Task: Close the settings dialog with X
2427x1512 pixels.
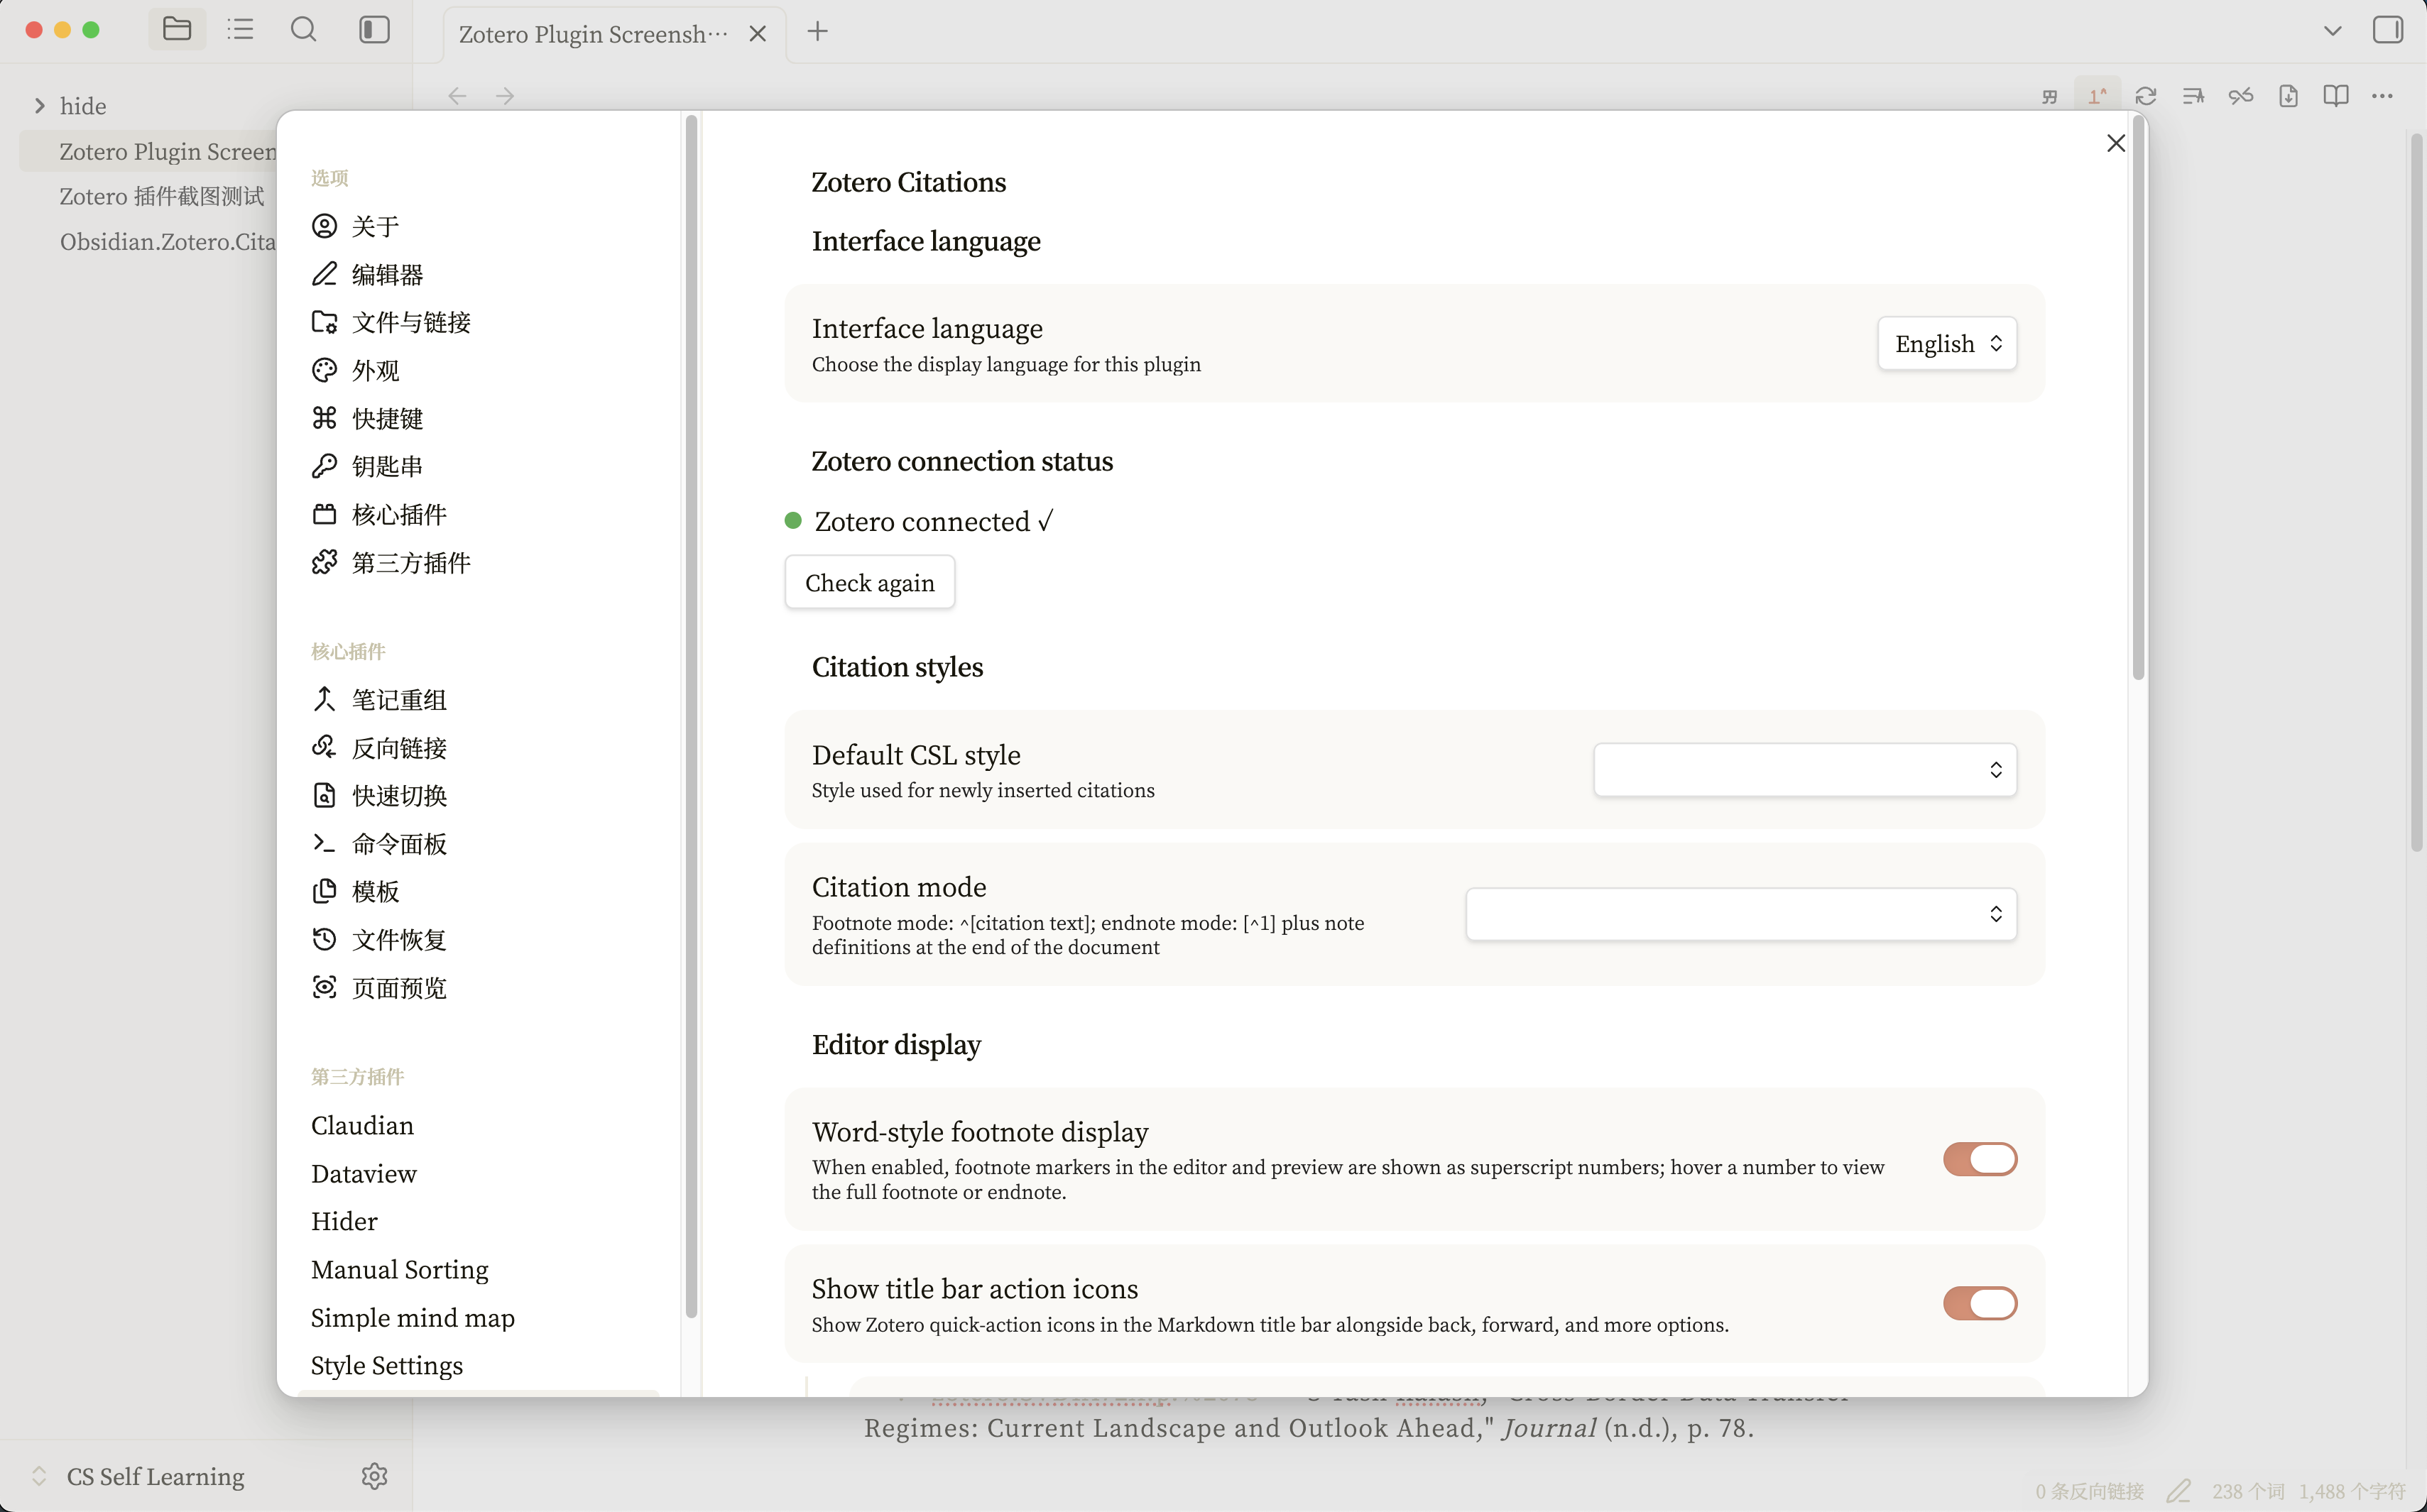Action: (x=2116, y=144)
